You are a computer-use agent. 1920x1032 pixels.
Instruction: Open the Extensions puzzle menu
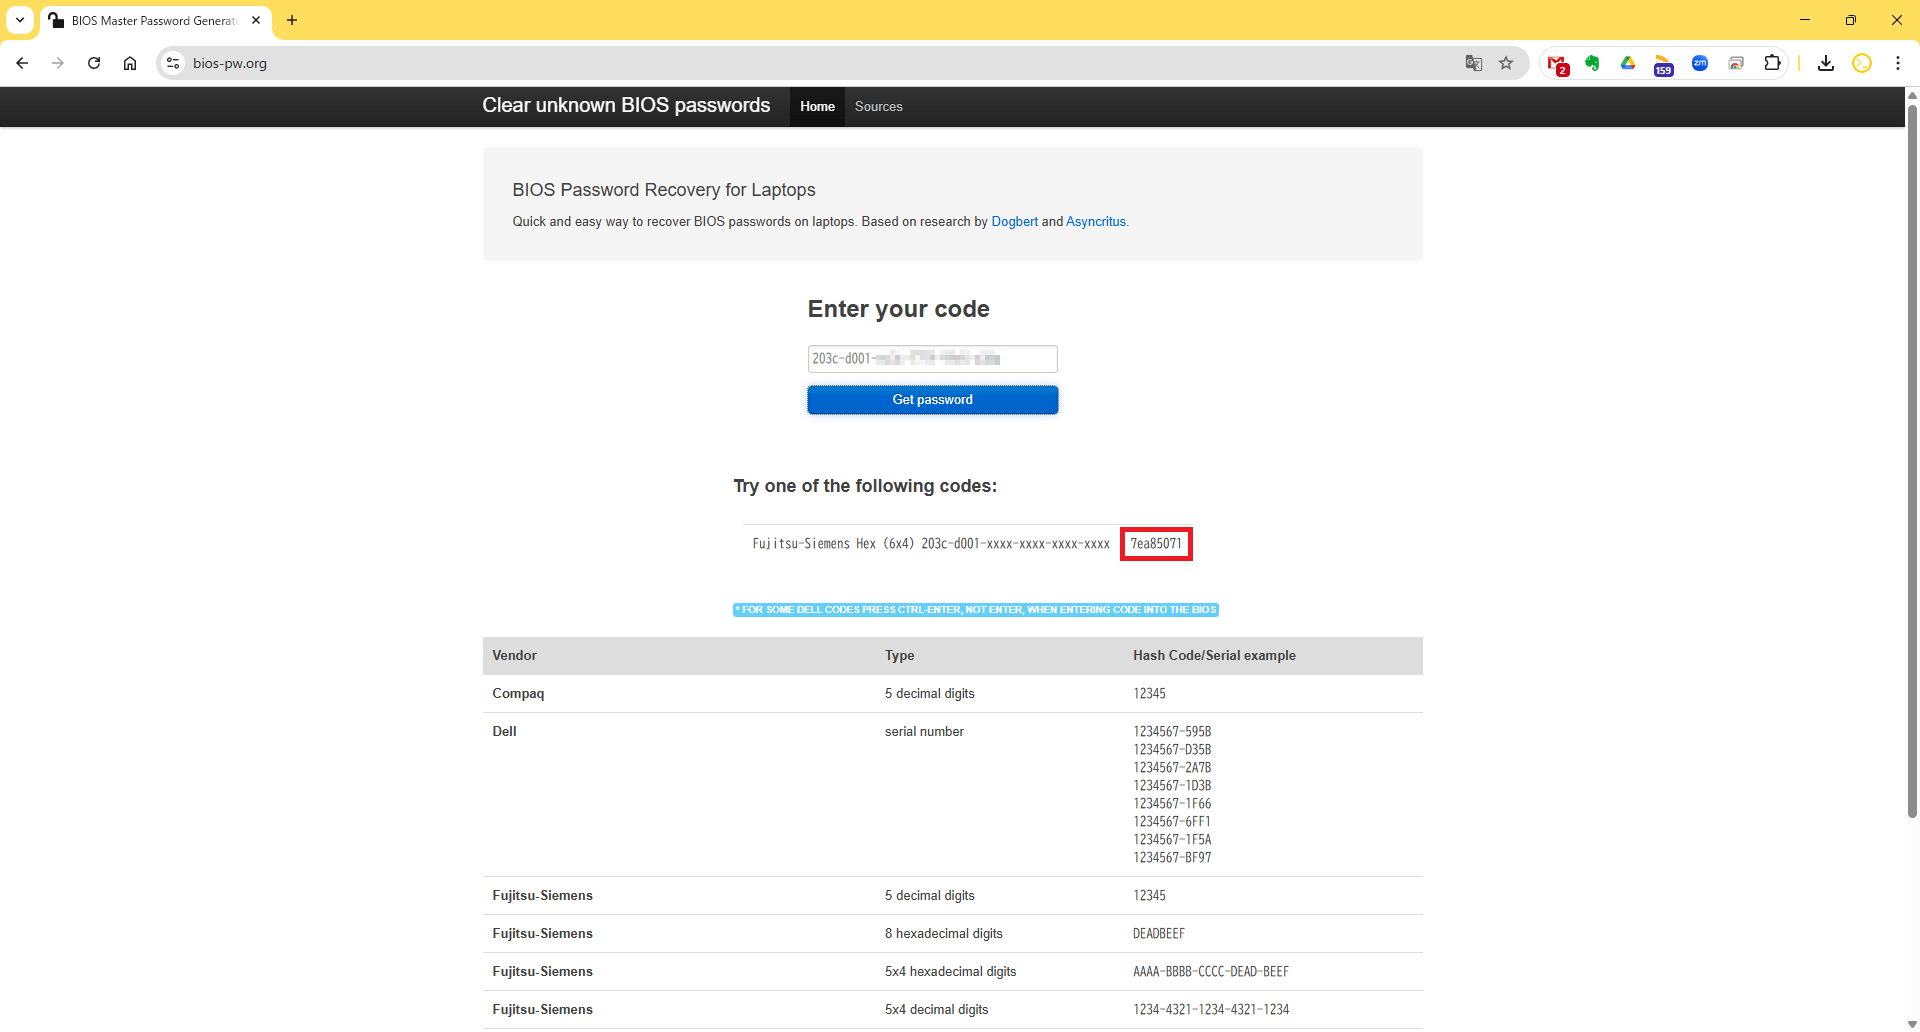[x=1772, y=63]
